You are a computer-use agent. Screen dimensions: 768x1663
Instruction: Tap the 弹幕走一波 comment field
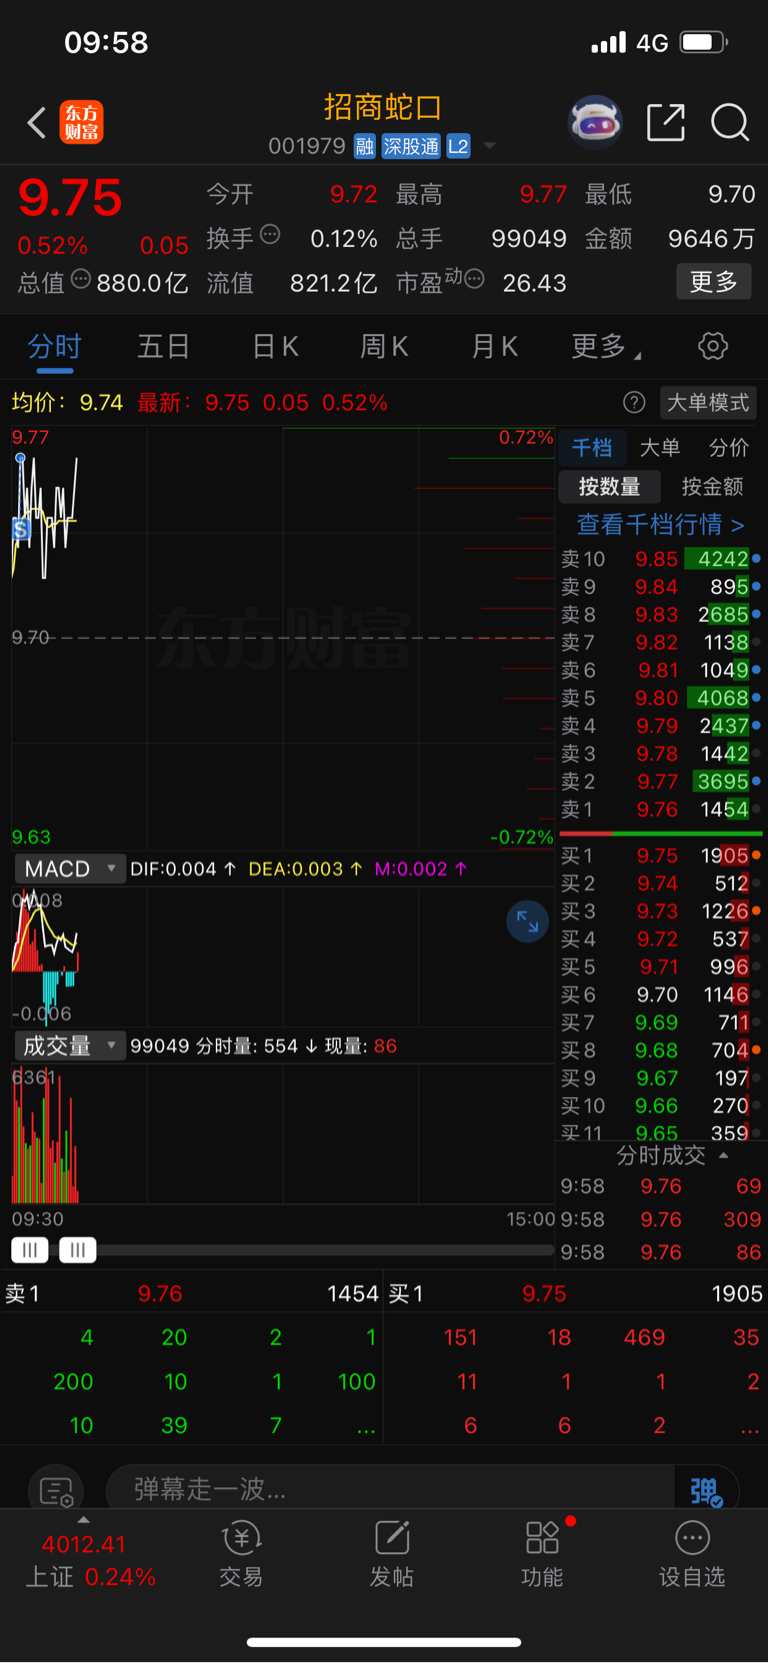click(390, 1490)
